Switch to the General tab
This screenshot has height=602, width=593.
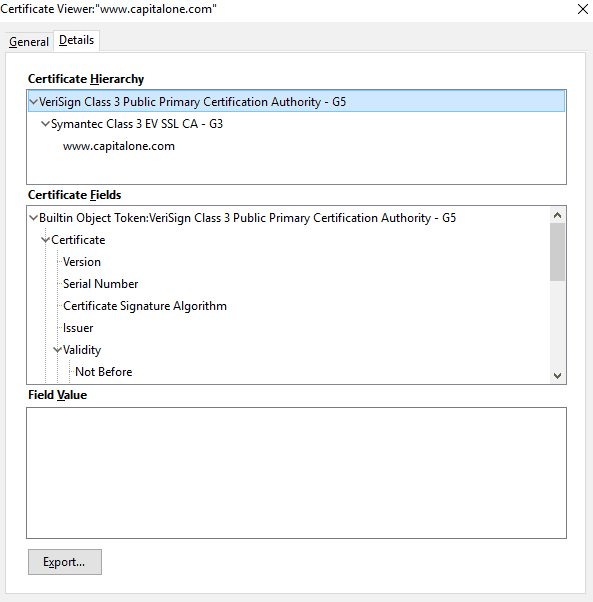click(29, 41)
